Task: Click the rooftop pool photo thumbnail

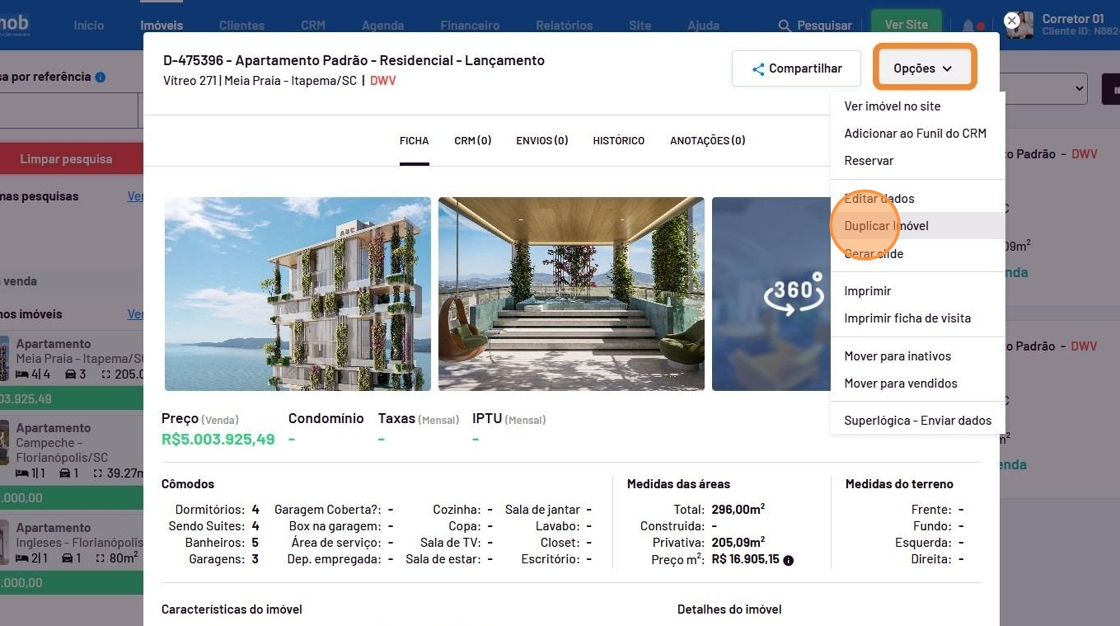Action: [571, 293]
